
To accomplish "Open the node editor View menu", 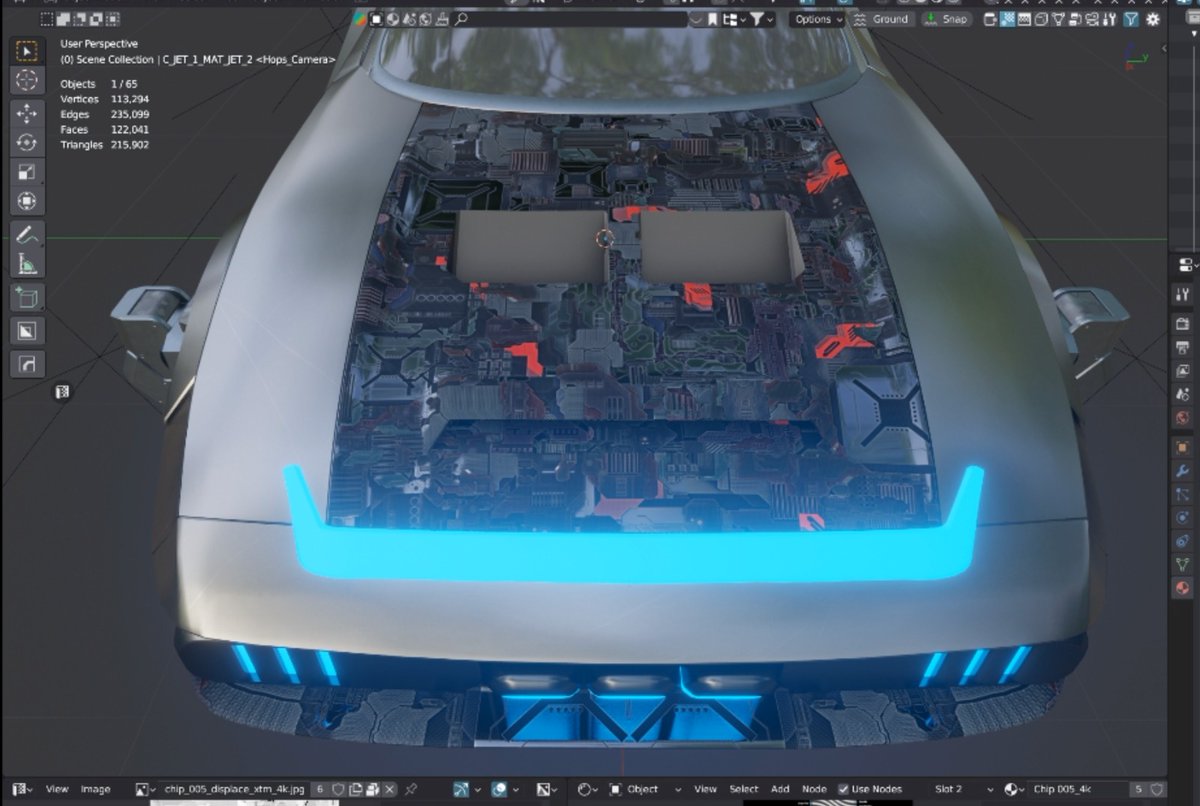I will tap(705, 789).
